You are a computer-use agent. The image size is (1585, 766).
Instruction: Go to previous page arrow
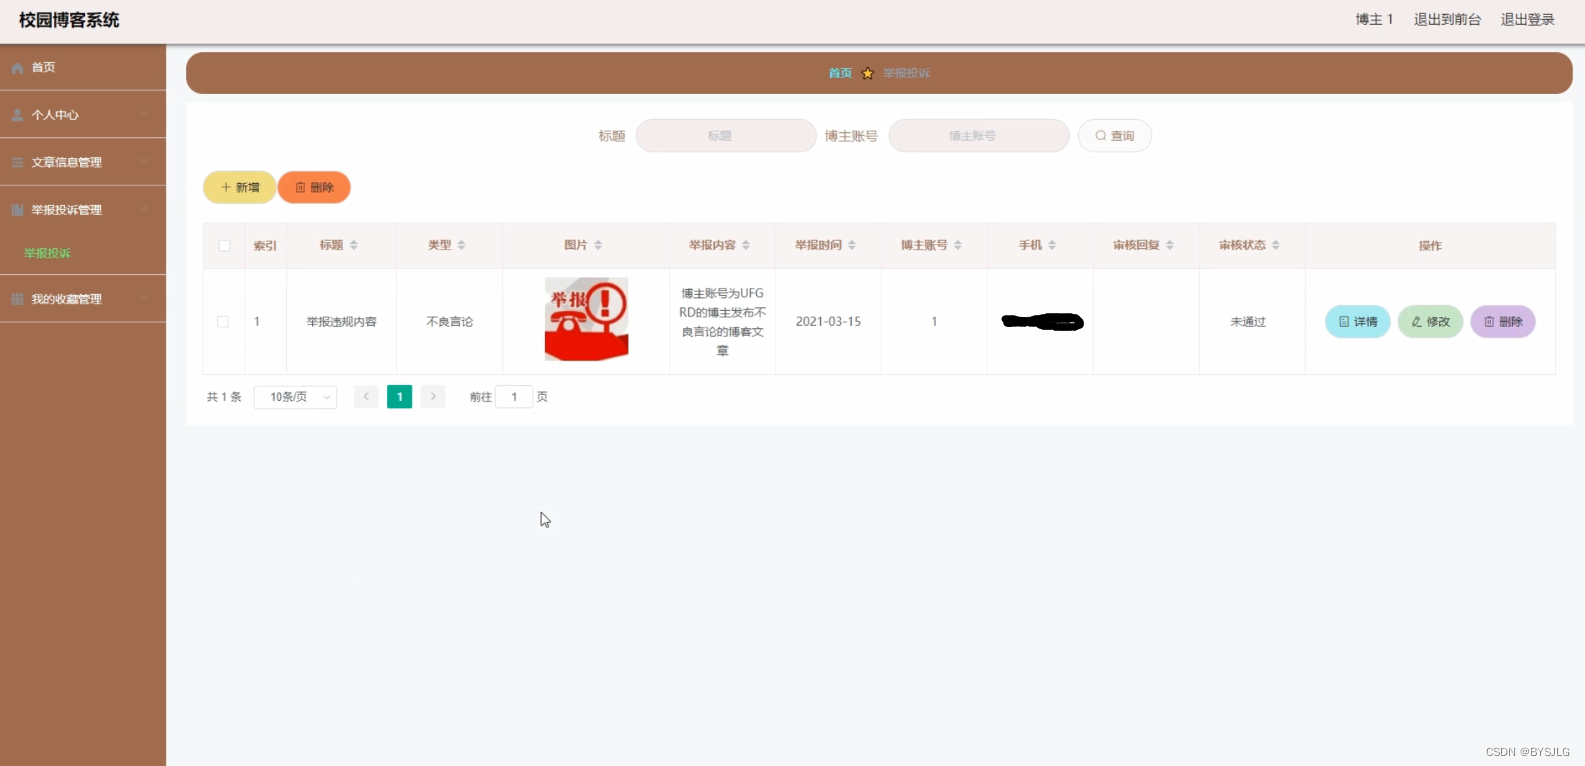366,397
